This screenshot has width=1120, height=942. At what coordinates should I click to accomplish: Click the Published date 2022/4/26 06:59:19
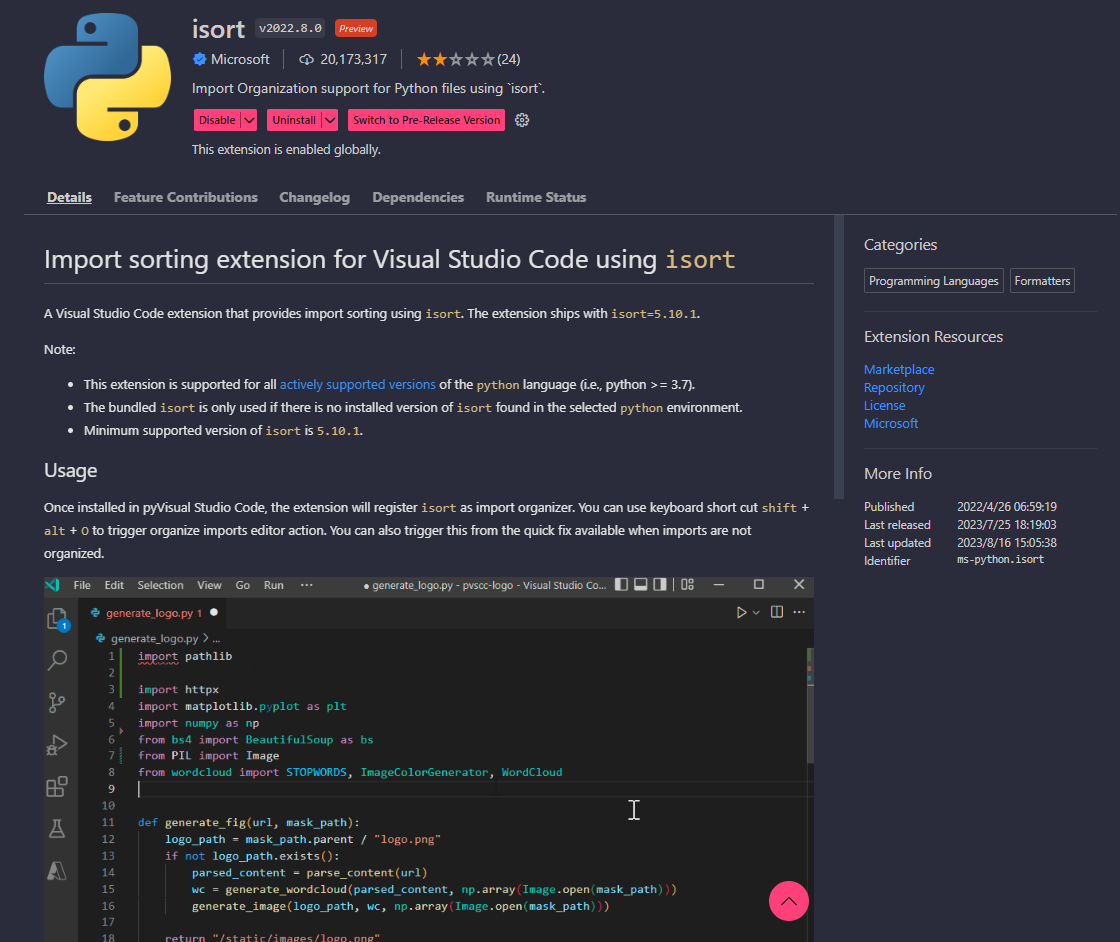click(1006, 506)
